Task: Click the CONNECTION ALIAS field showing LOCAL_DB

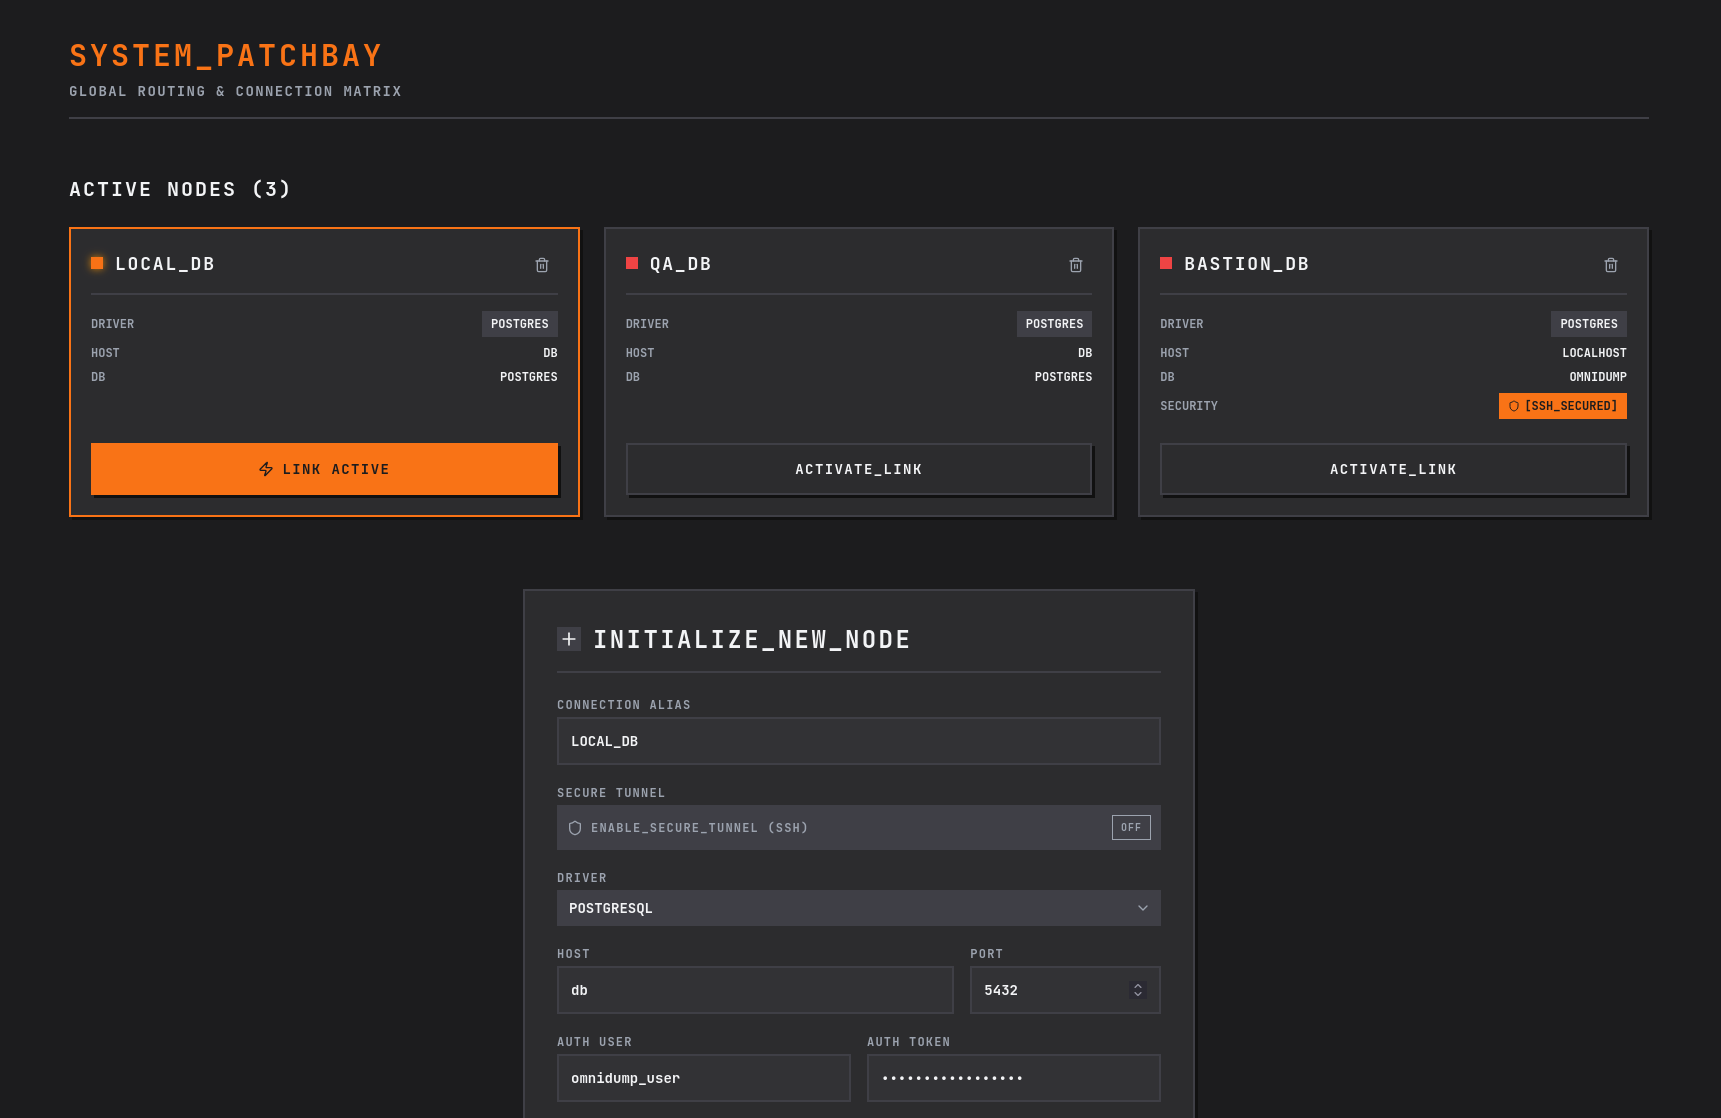Action: [x=858, y=740]
